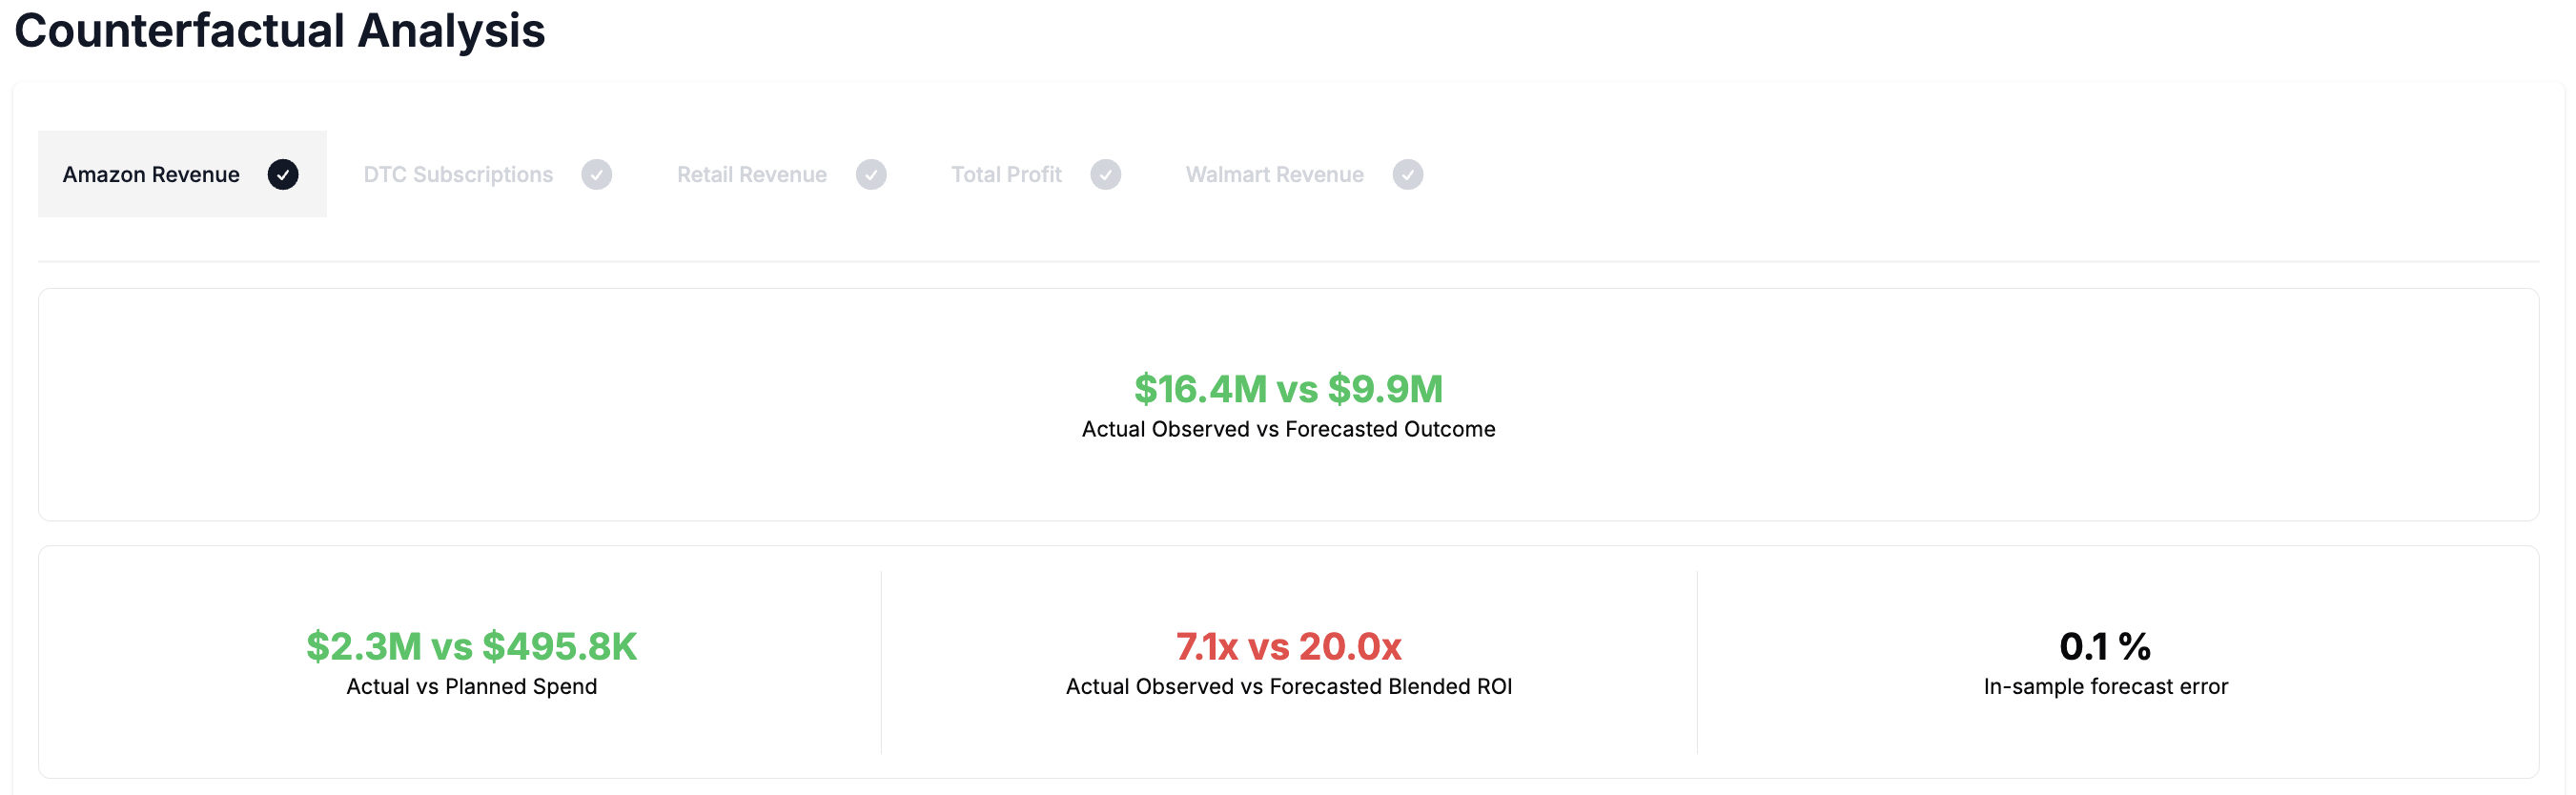Click the red 7.1x vs 20.0x ROI figure
2576x795 pixels.
1288,646
